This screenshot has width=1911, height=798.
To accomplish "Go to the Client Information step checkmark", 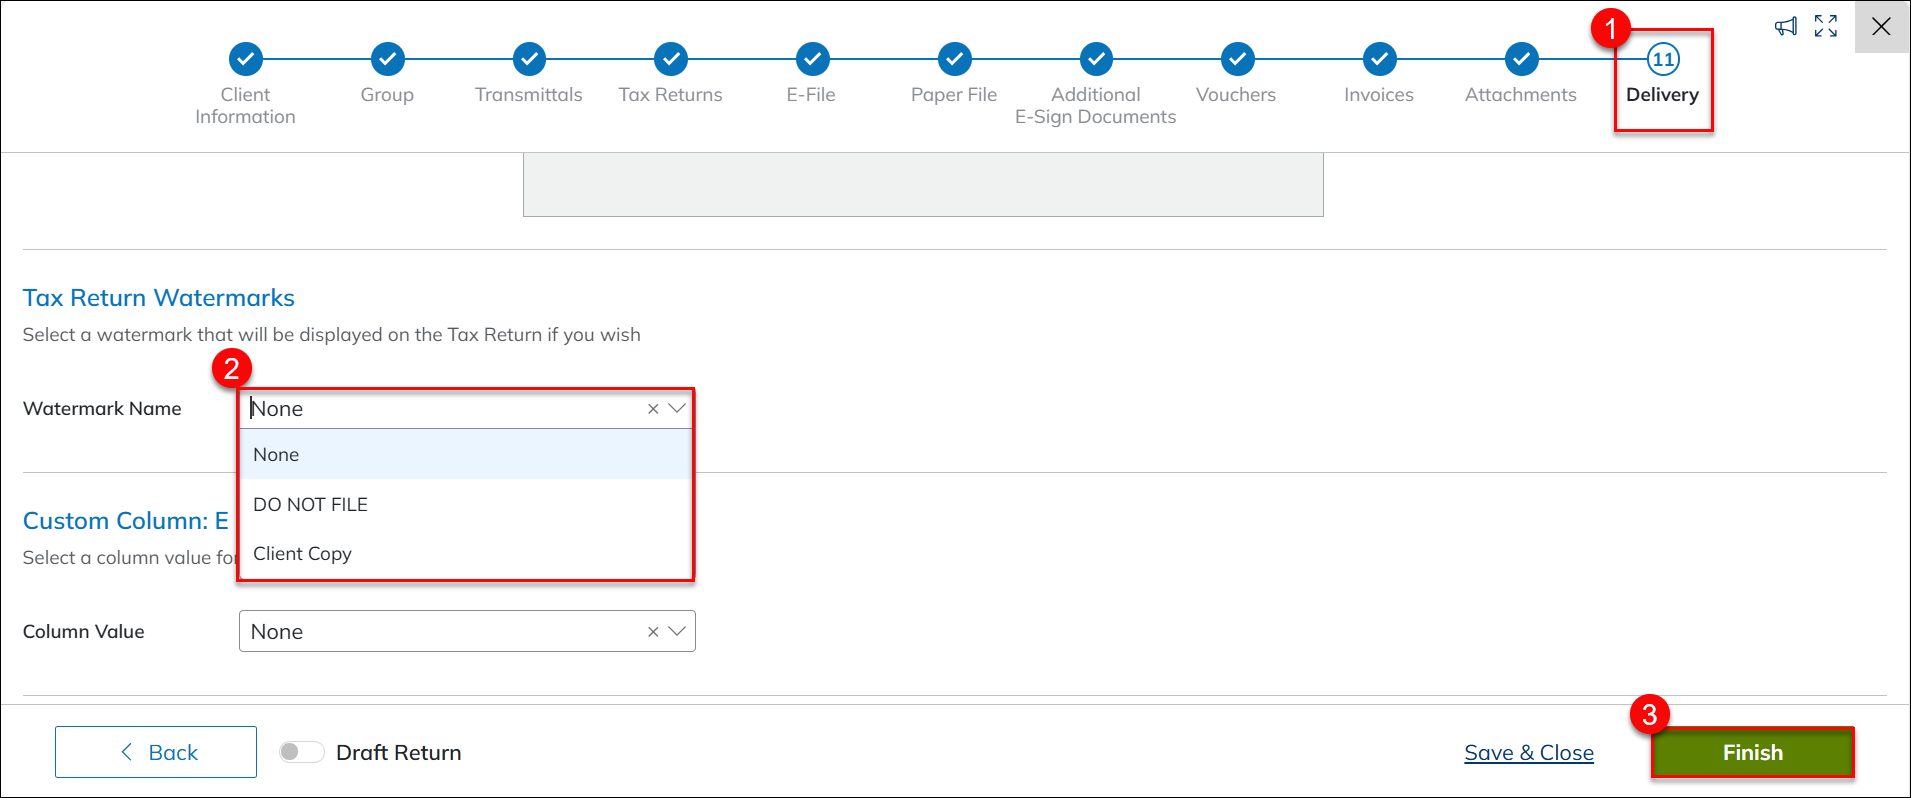I will coord(246,59).
